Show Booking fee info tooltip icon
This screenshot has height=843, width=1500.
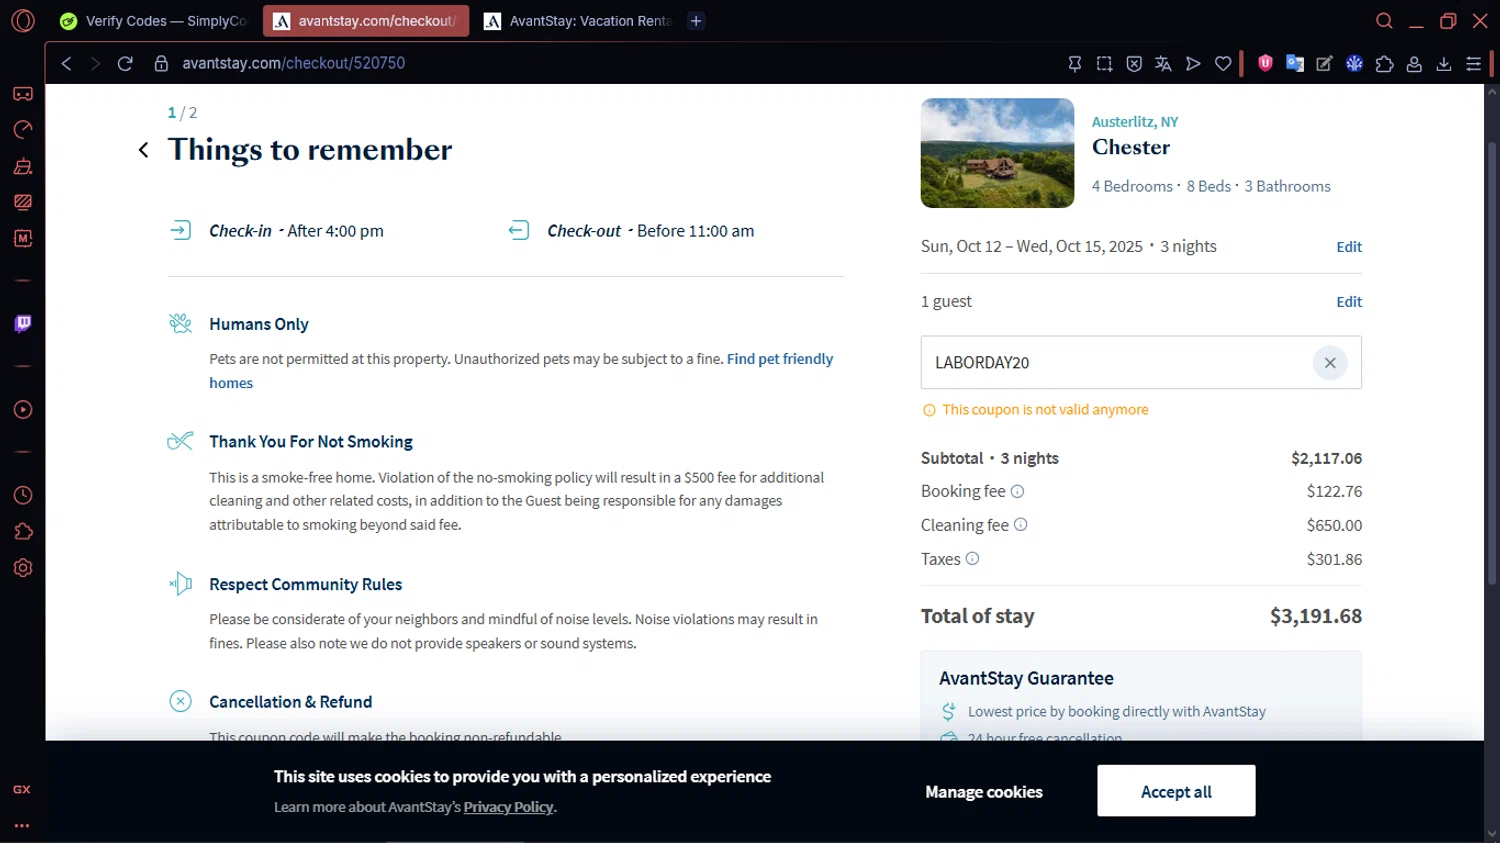point(1017,491)
